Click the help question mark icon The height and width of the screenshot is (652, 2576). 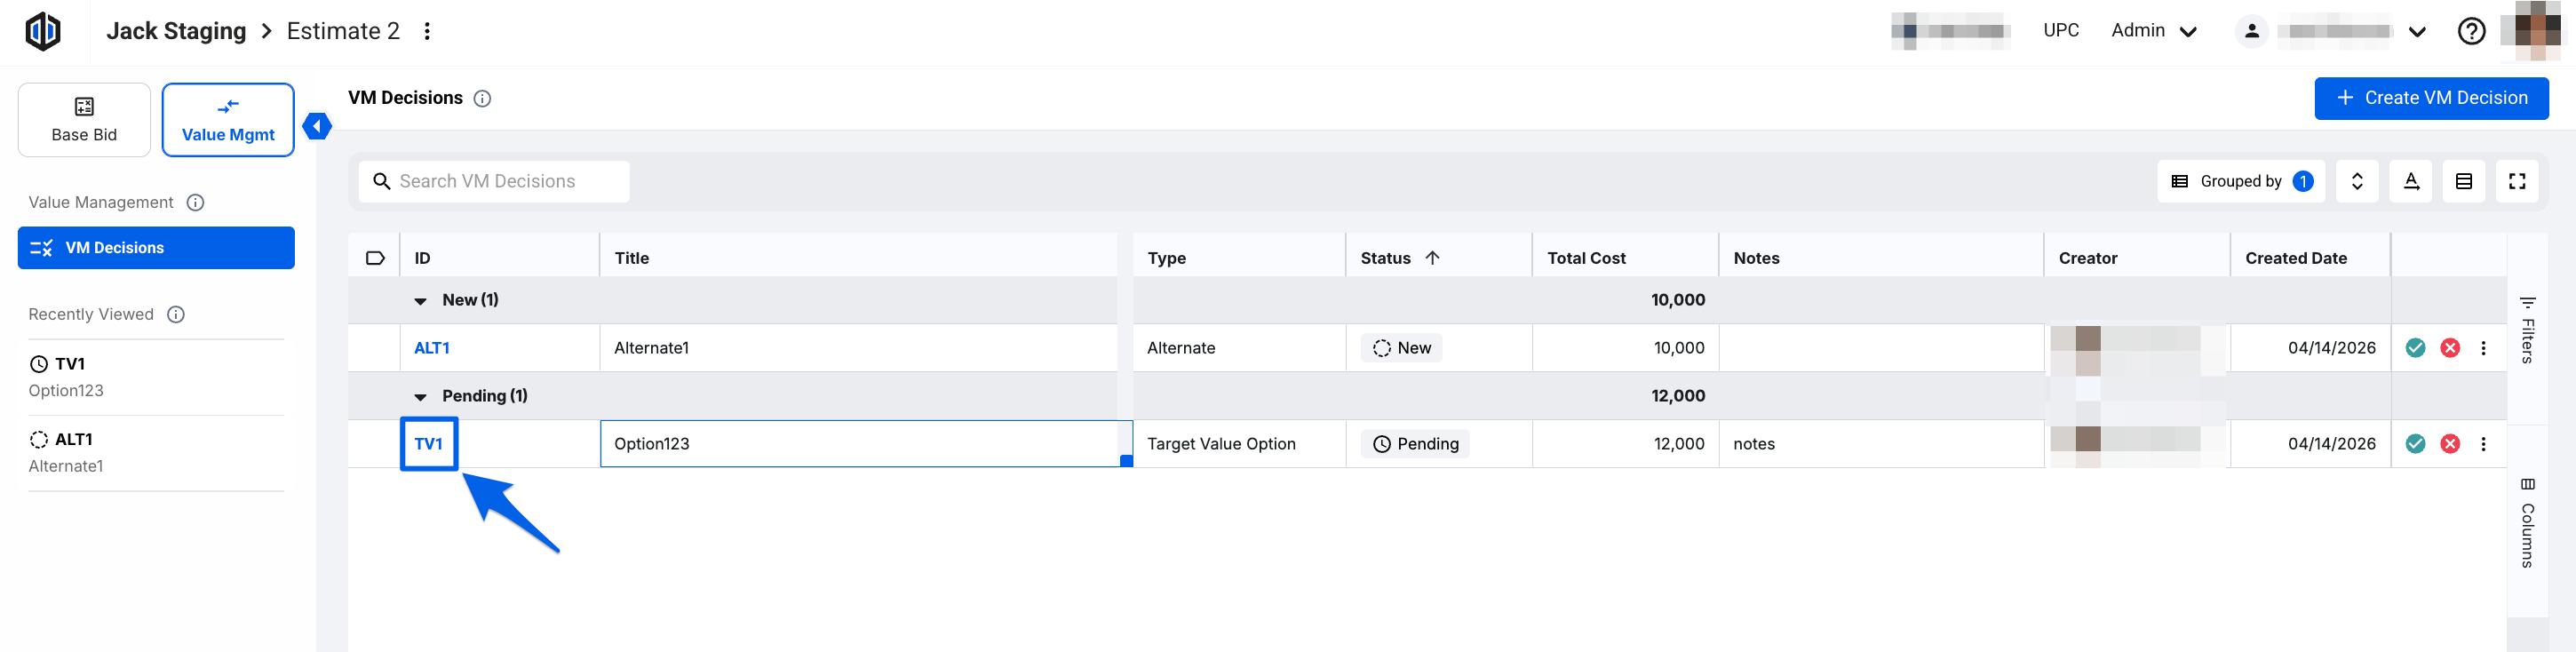coord(2471,31)
